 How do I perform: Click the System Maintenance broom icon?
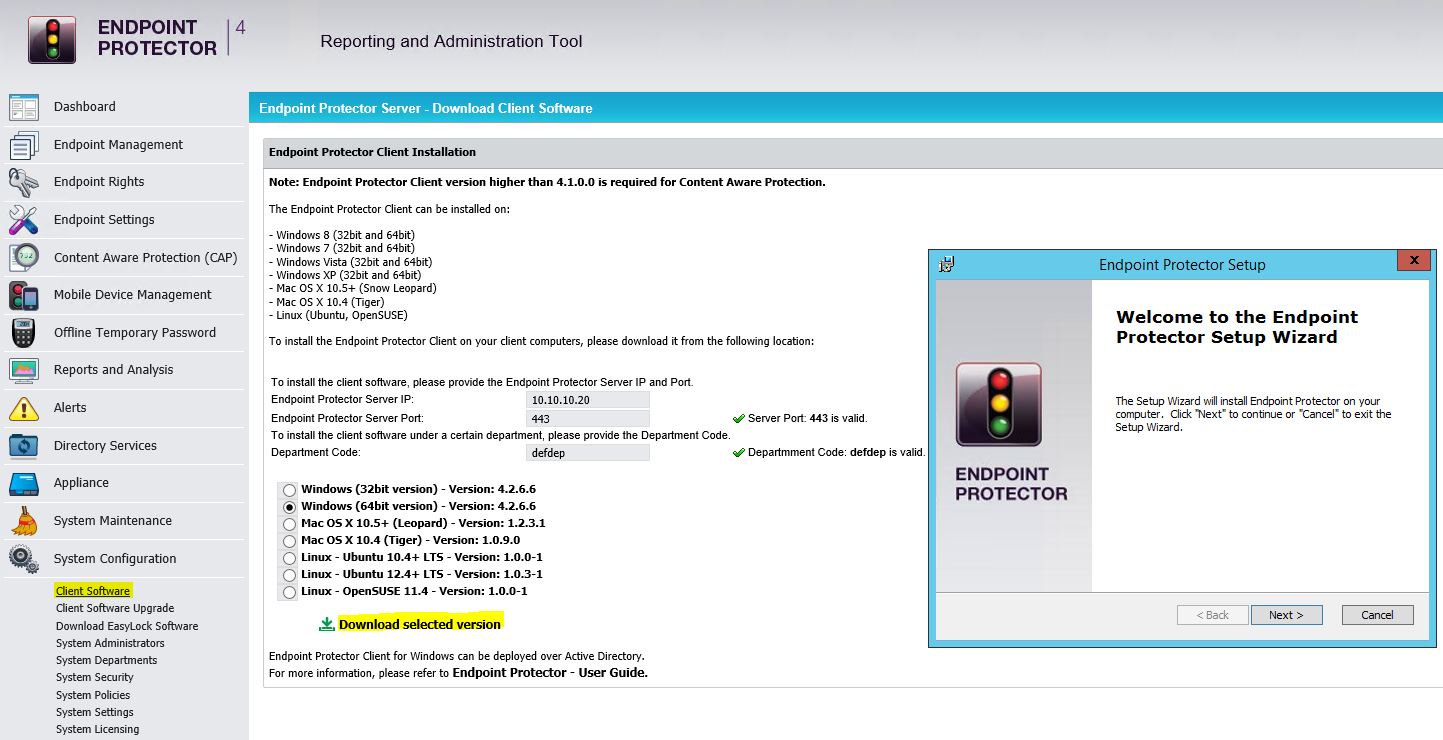[x=23, y=521]
